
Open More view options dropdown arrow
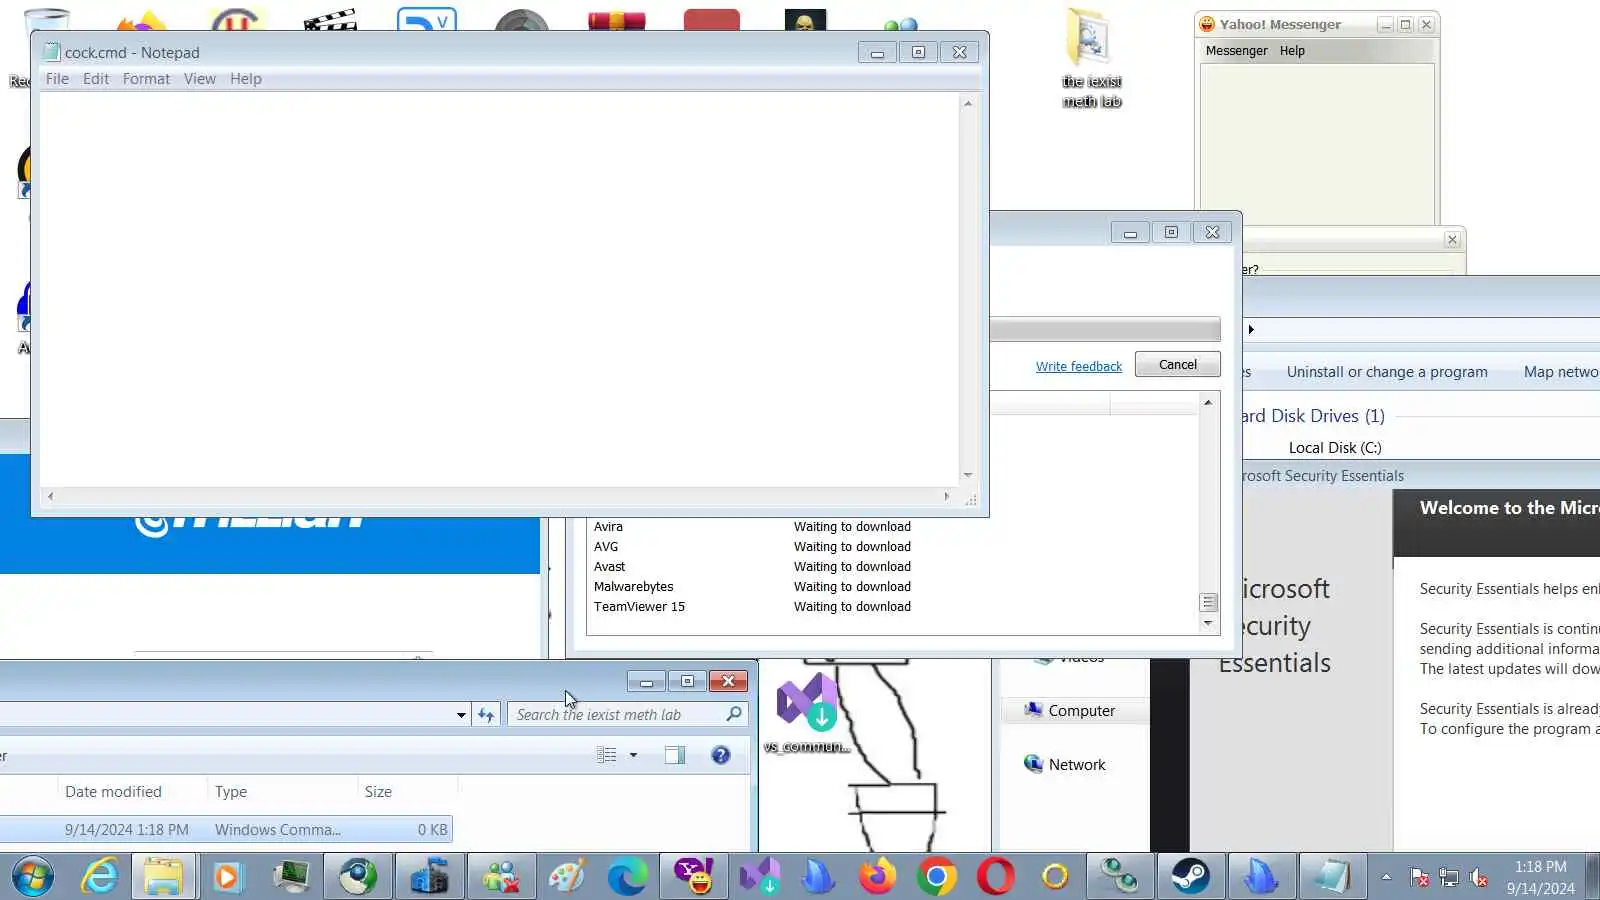coord(633,755)
